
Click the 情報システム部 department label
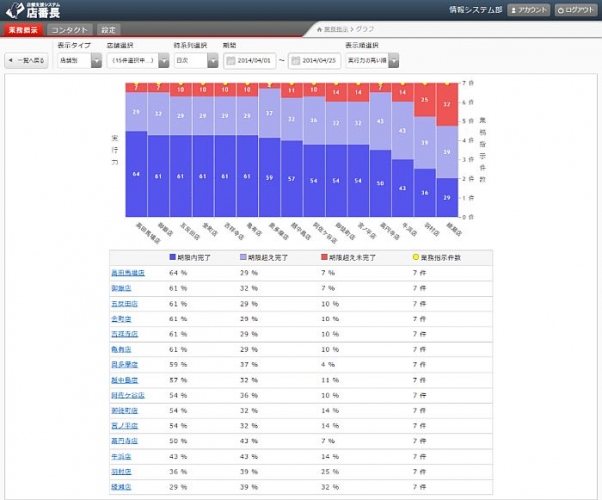click(x=476, y=10)
